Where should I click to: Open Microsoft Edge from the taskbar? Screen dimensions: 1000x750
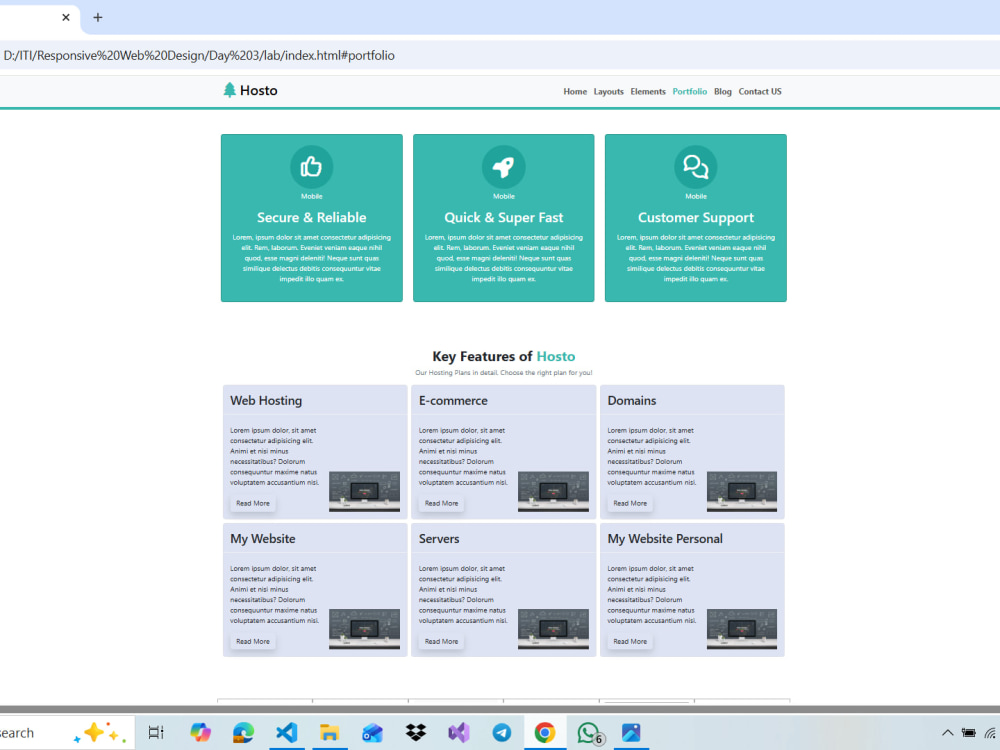[x=243, y=732]
